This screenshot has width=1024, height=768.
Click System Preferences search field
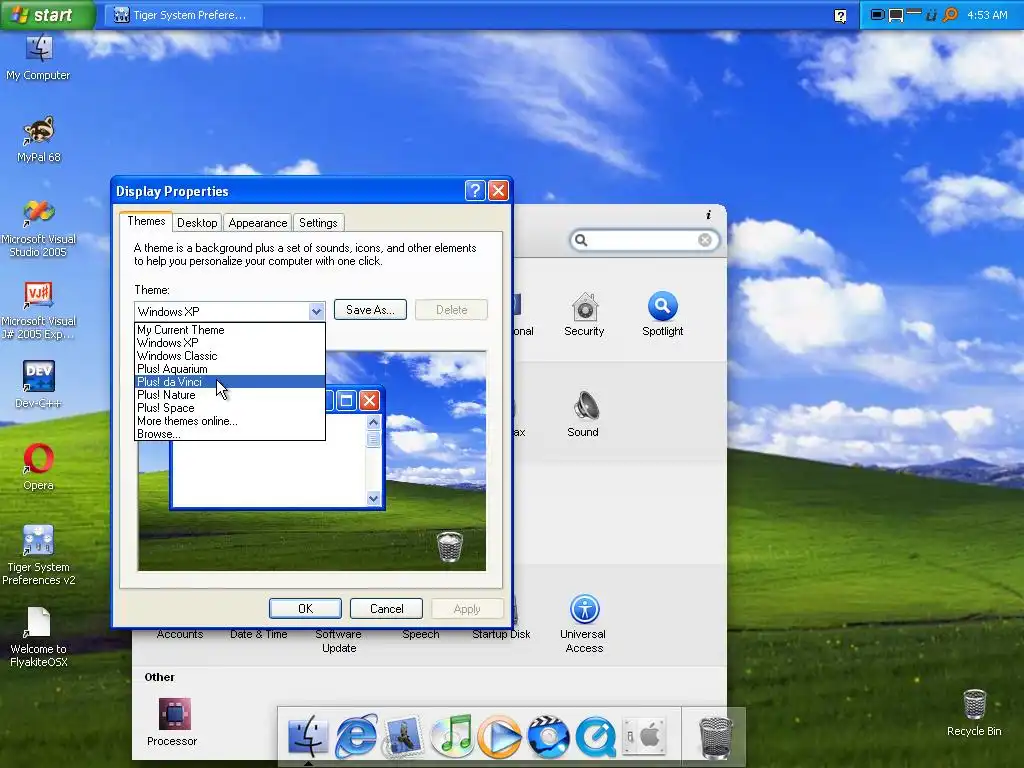(x=643, y=240)
